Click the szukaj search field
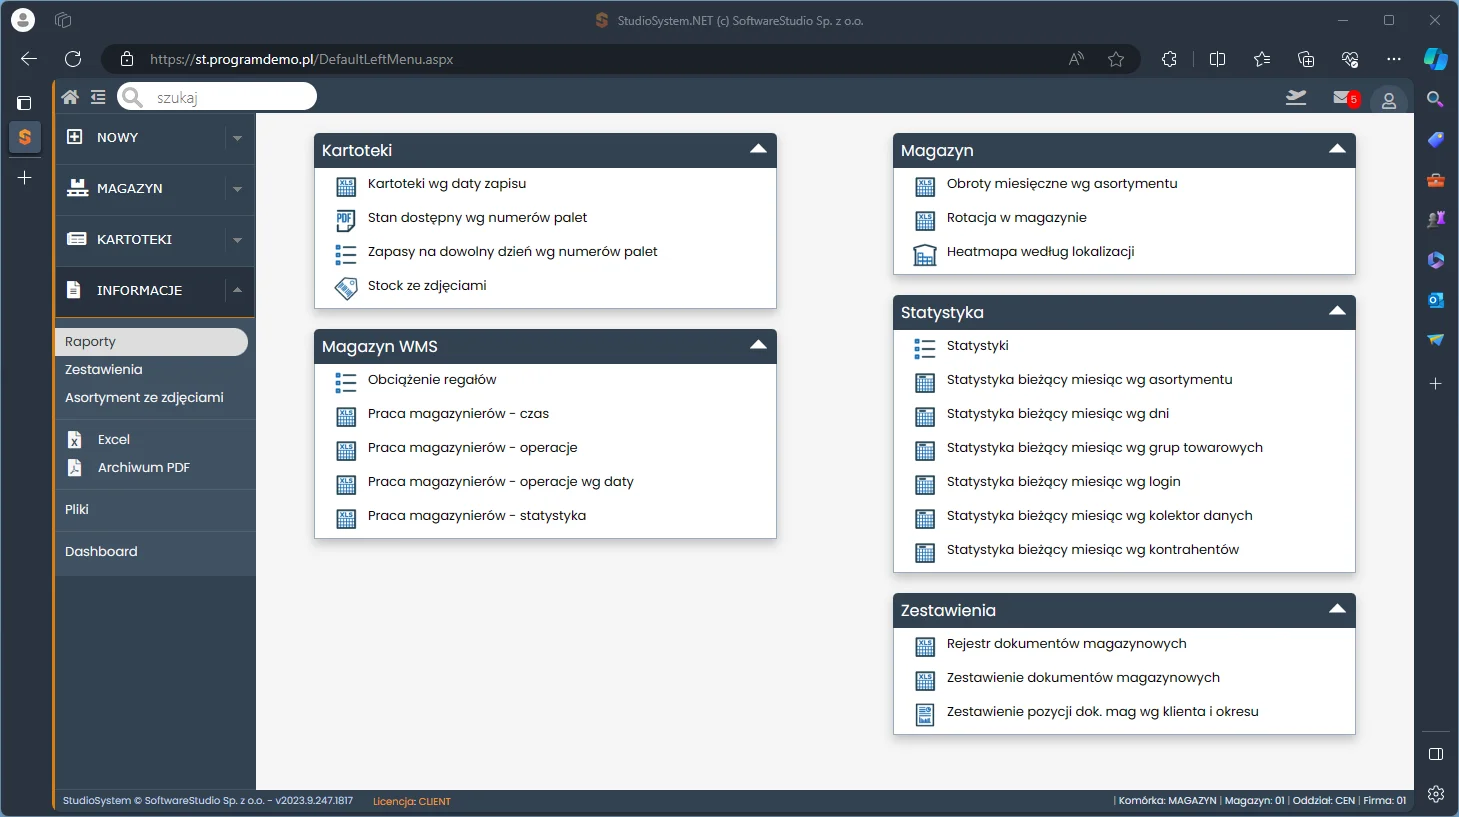Screen dimensions: 1459x817 click(x=217, y=97)
